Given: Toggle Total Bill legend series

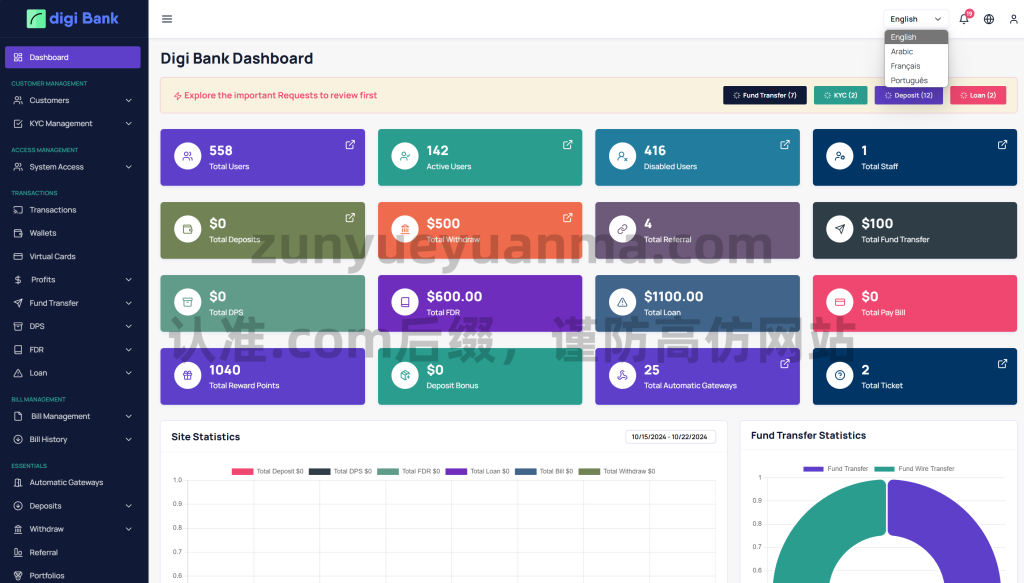Looking at the screenshot, I should 544,471.
